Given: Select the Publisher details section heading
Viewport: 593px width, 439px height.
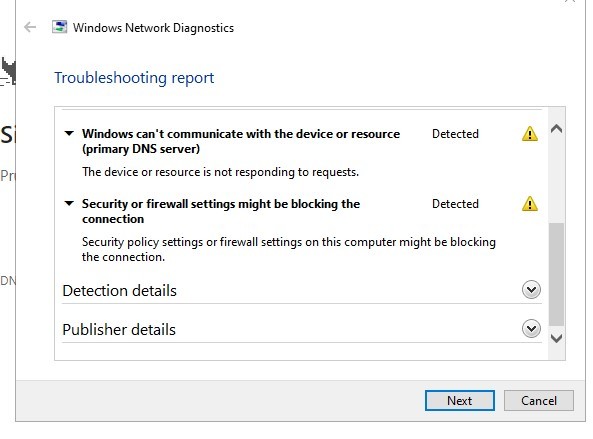Looking at the screenshot, I should point(119,329).
